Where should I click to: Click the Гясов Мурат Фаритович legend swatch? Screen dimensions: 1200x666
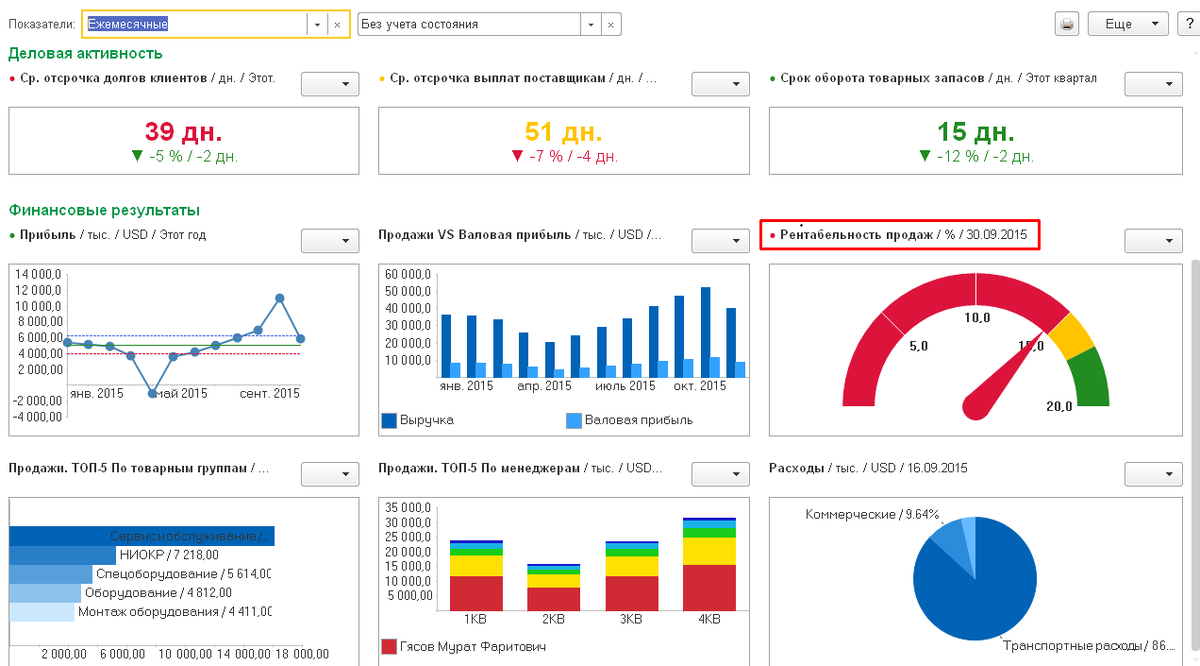click(389, 647)
